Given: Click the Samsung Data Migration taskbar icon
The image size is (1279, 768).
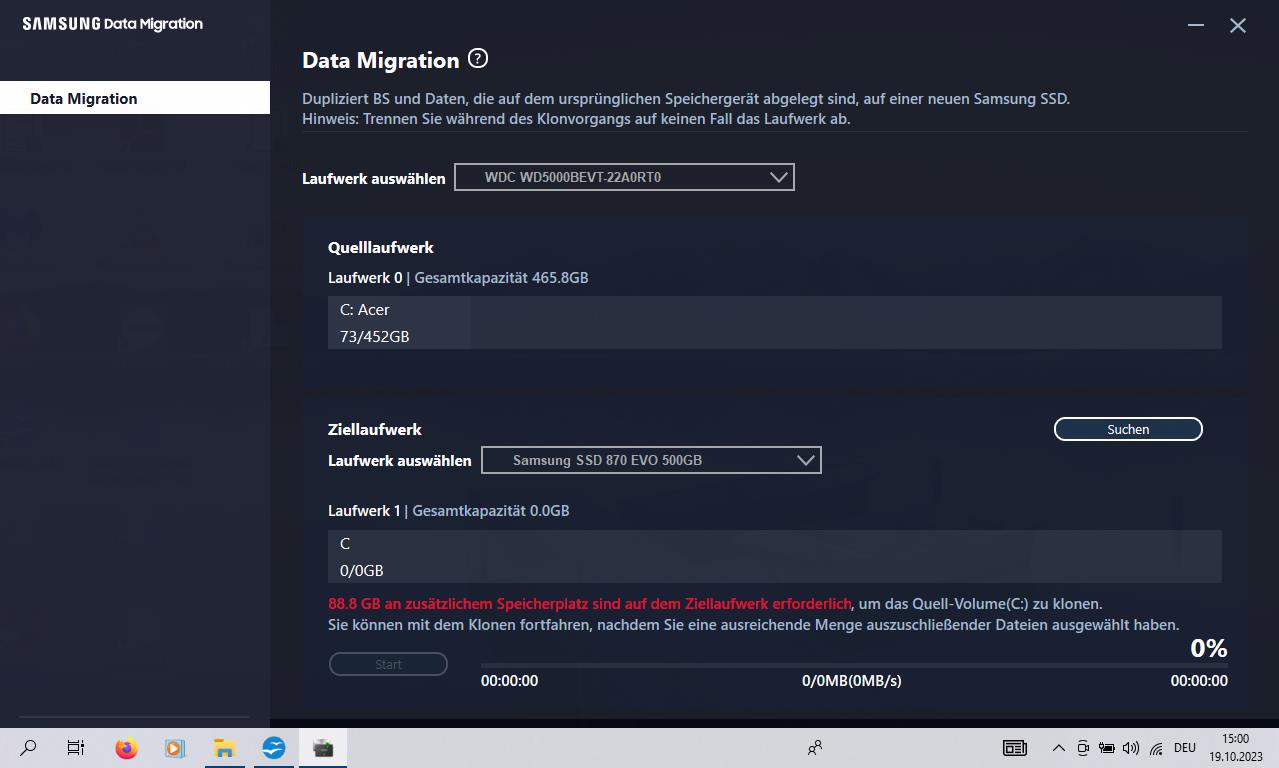Looking at the screenshot, I should (x=322, y=748).
